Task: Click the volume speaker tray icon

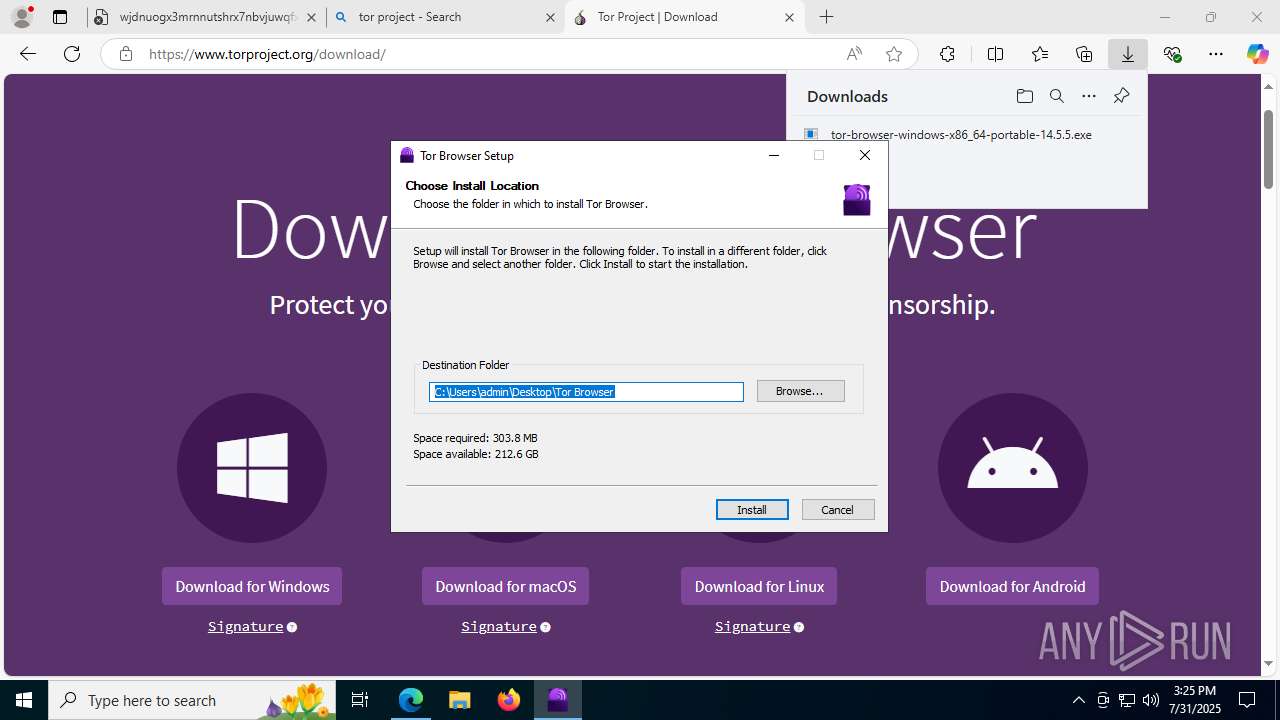Action: 1151,700
